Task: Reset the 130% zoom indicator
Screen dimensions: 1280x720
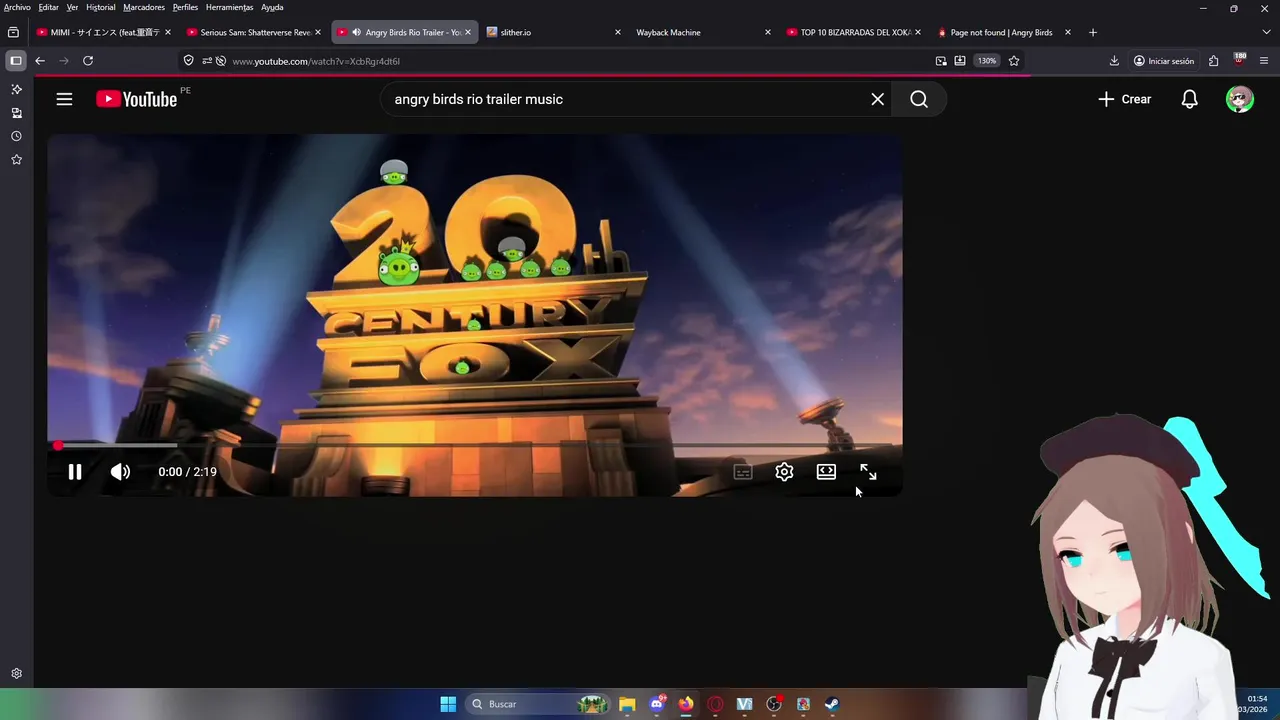Action: coord(987,61)
